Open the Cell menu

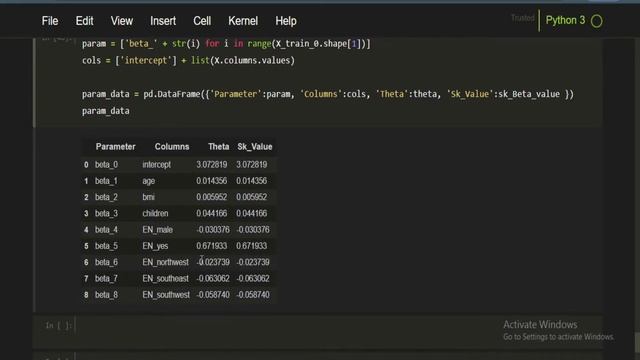coord(202,21)
